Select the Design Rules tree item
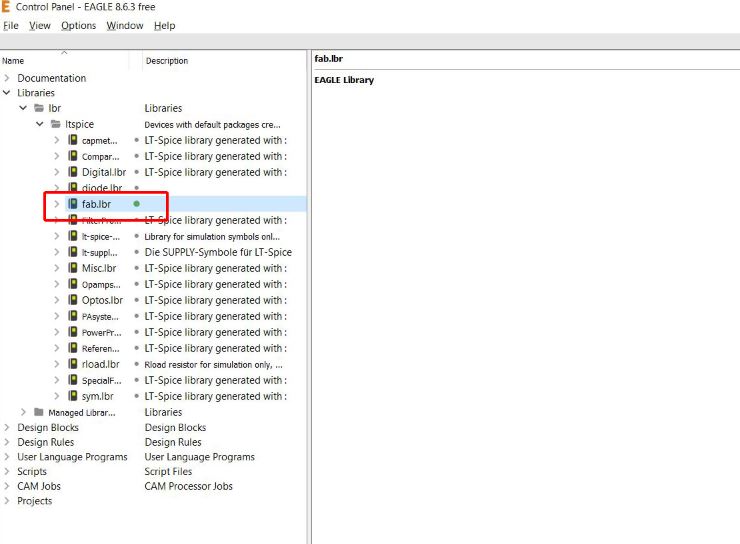The height and width of the screenshot is (544, 740). (x=46, y=442)
